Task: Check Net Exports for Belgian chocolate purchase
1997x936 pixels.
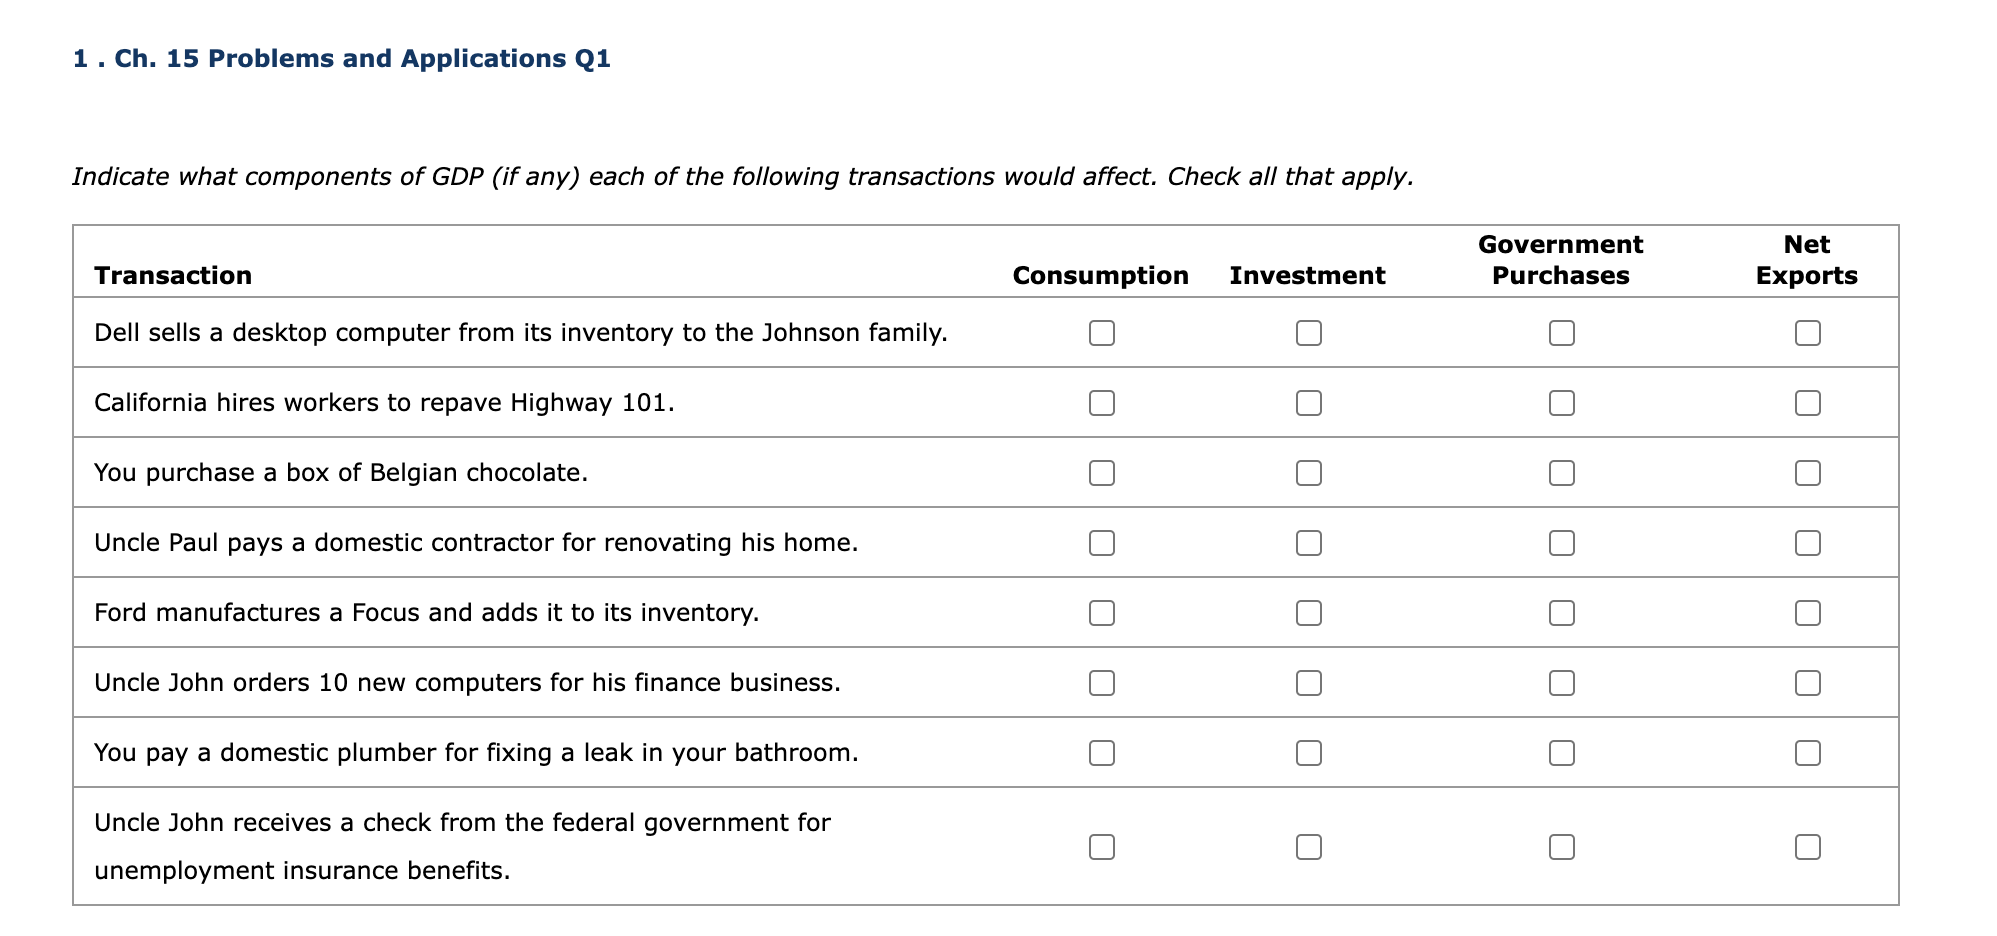Action: pyautogui.click(x=1807, y=473)
